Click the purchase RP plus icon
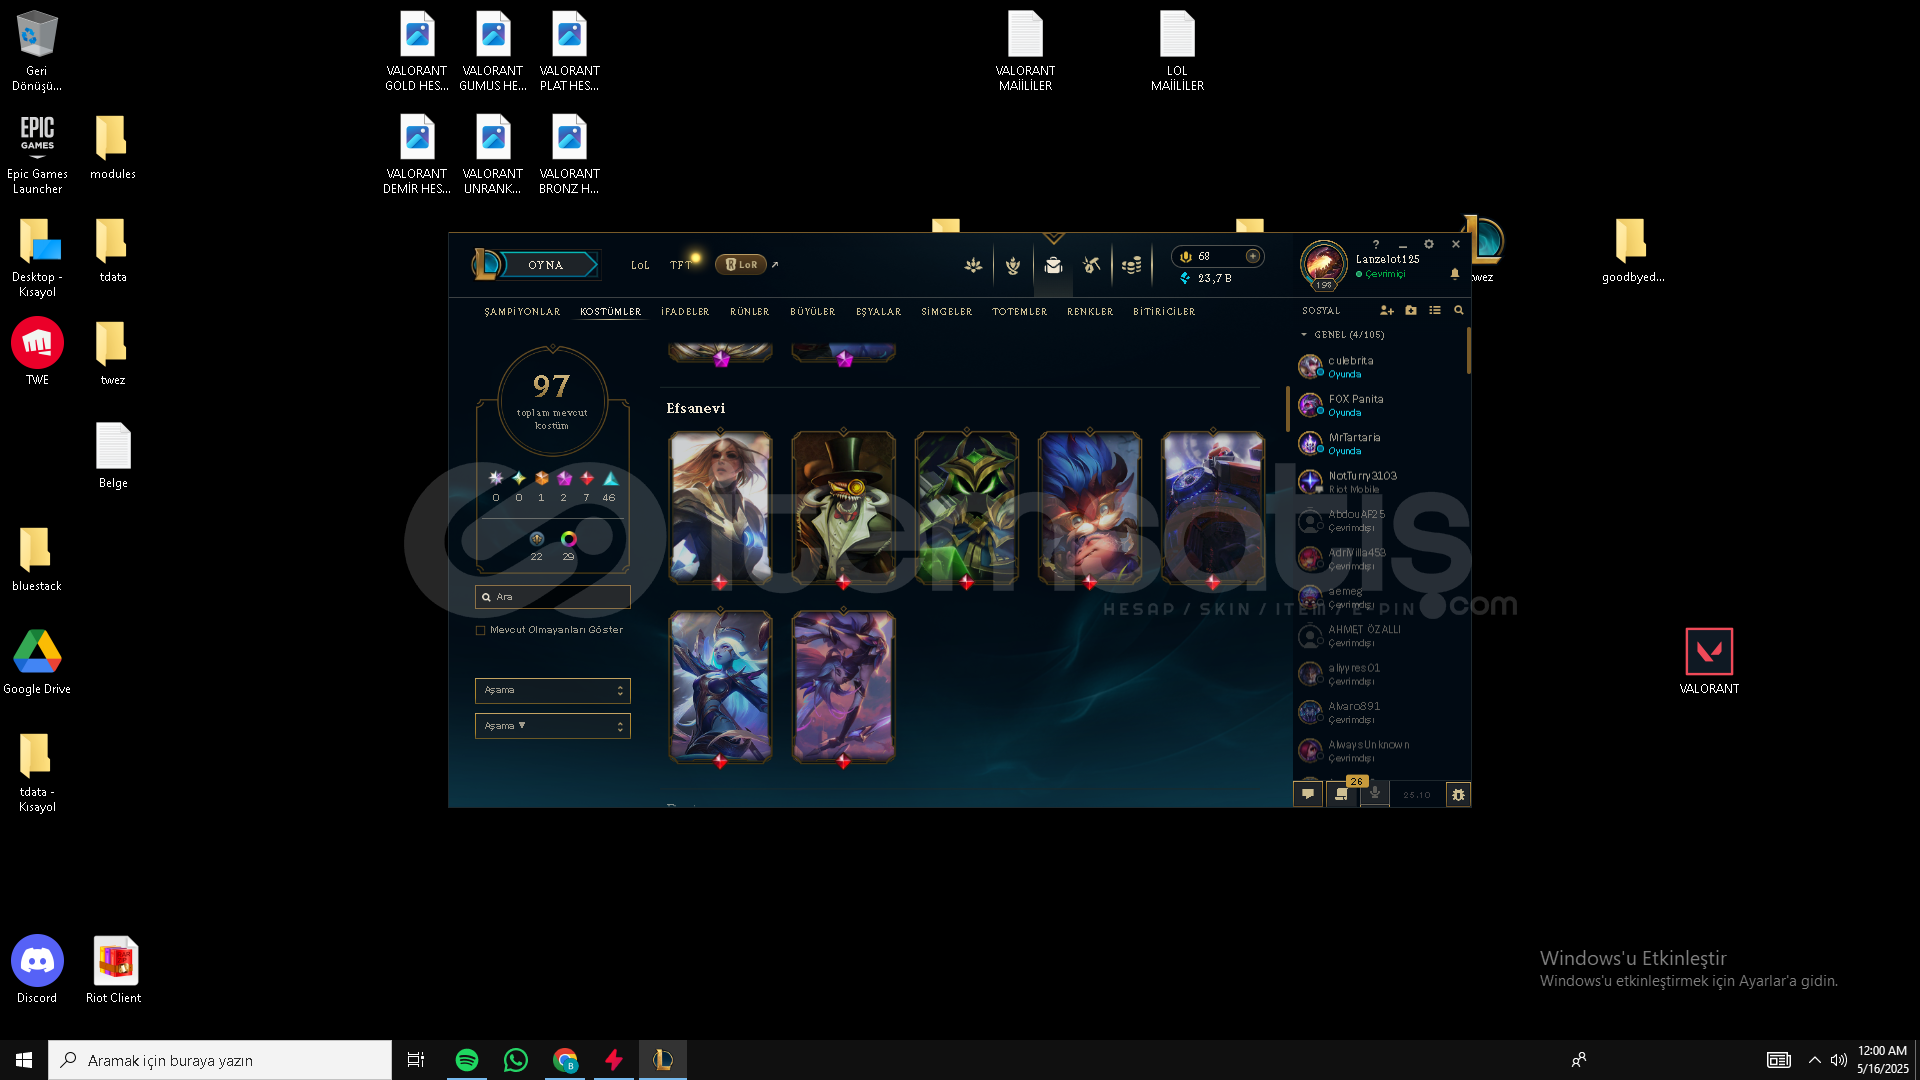Viewport: 1920px width, 1080px height. (1253, 256)
